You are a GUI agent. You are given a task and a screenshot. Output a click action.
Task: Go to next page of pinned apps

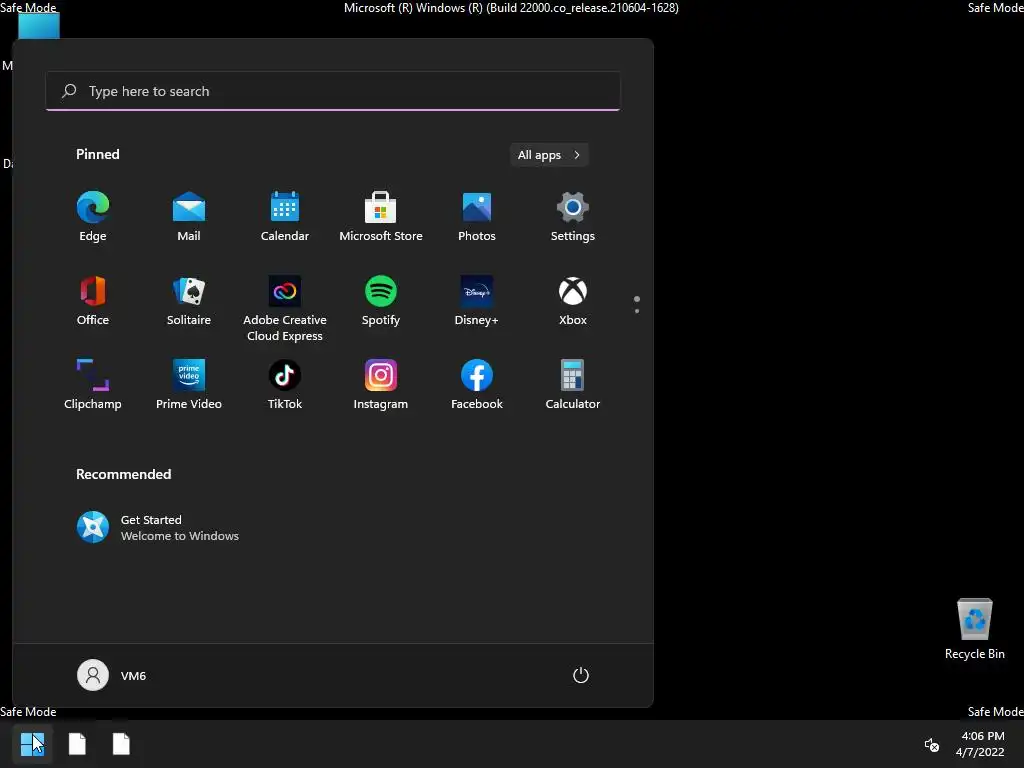[637, 311]
